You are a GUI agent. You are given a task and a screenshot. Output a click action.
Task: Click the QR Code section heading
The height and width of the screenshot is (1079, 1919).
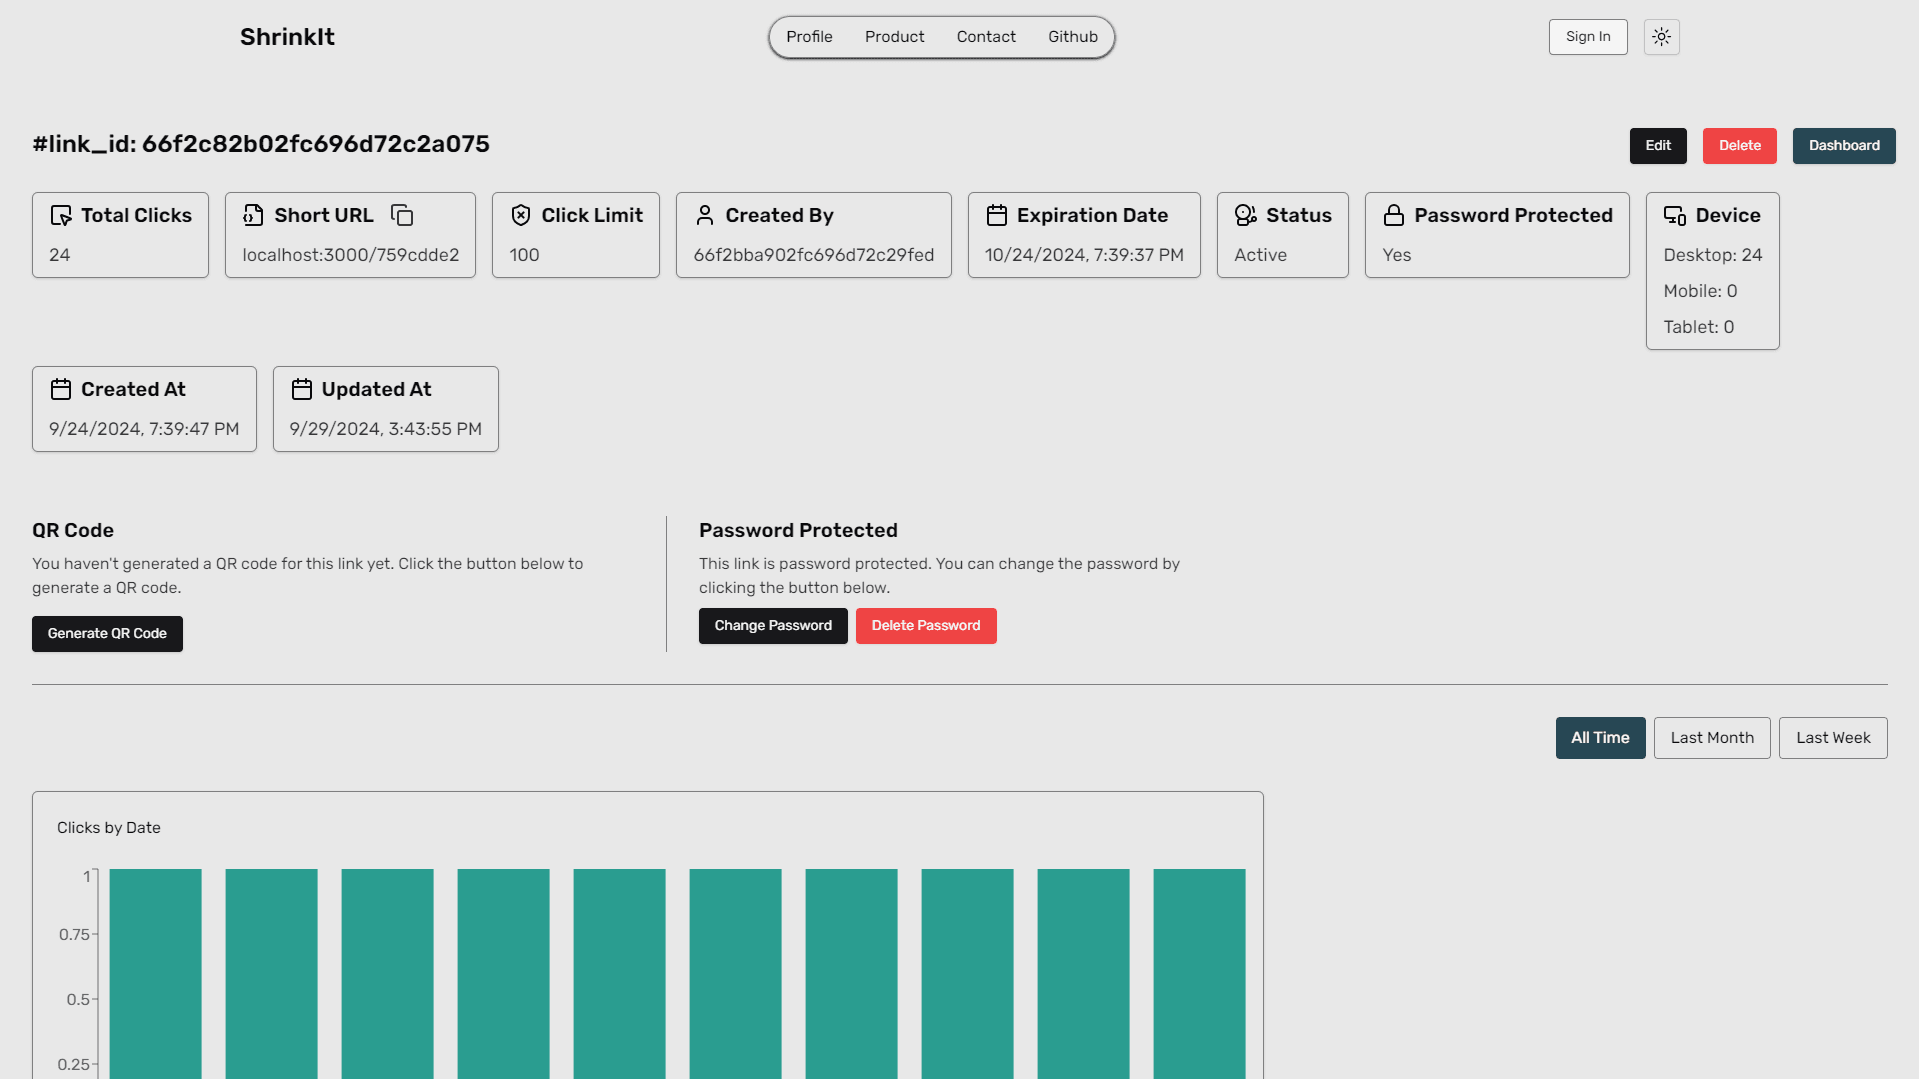[x=73, y=531]
